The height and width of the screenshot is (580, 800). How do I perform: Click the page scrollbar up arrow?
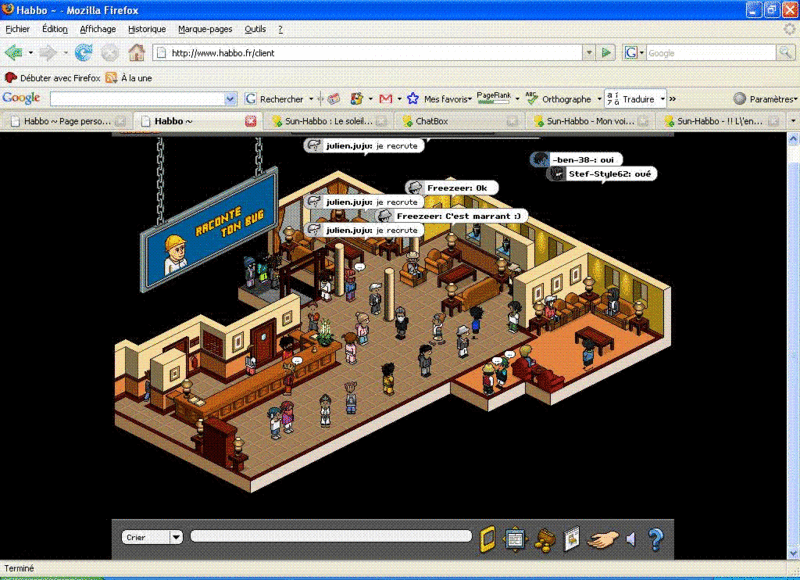tap(793, 138)
